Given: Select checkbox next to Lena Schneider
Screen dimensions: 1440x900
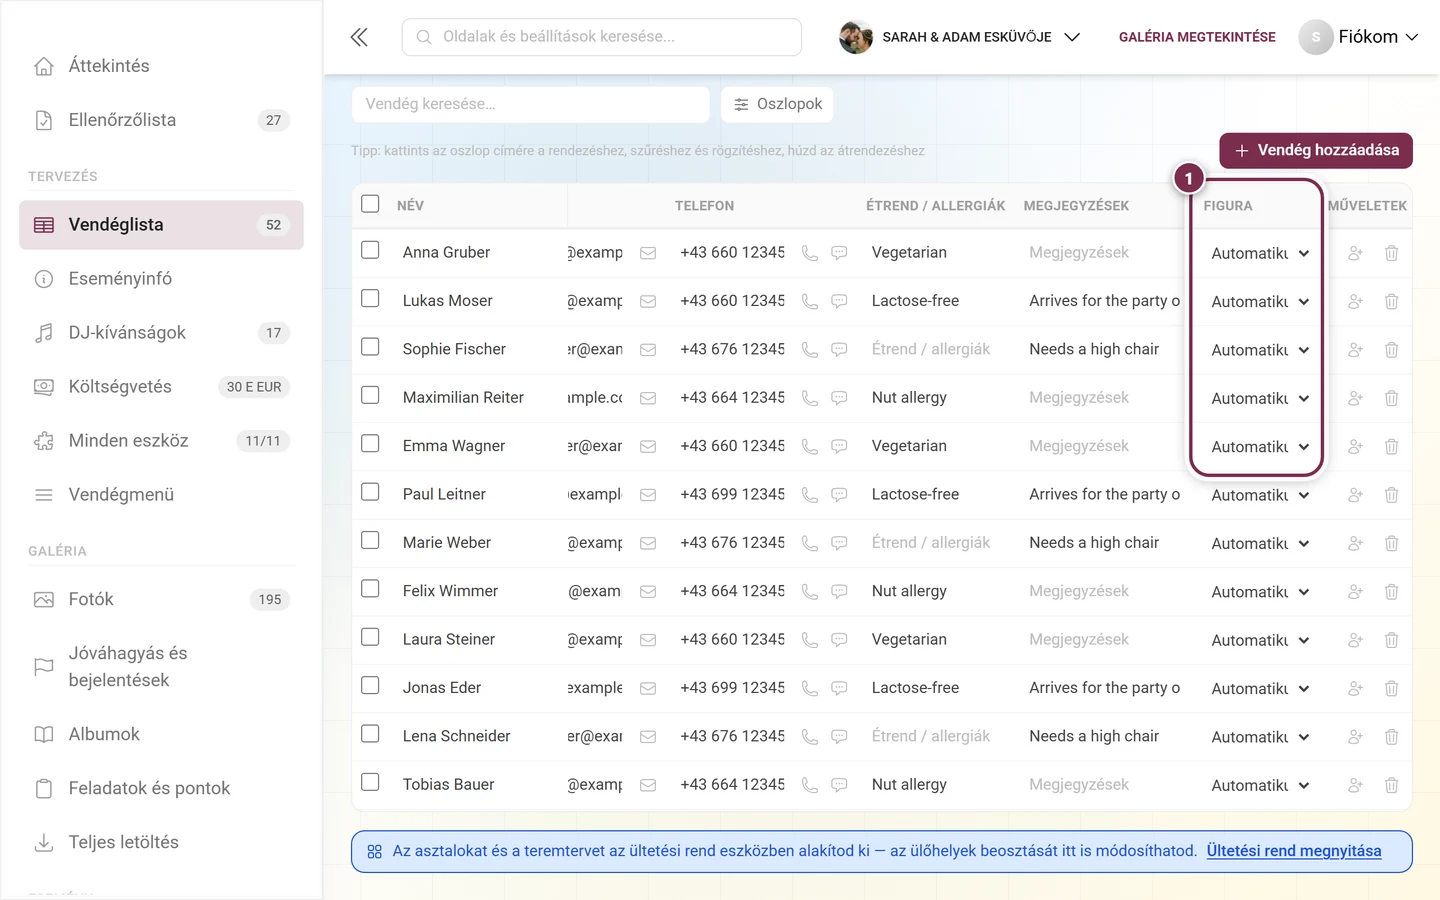Looking at the screenshot, I should click(x=370, y=733).
